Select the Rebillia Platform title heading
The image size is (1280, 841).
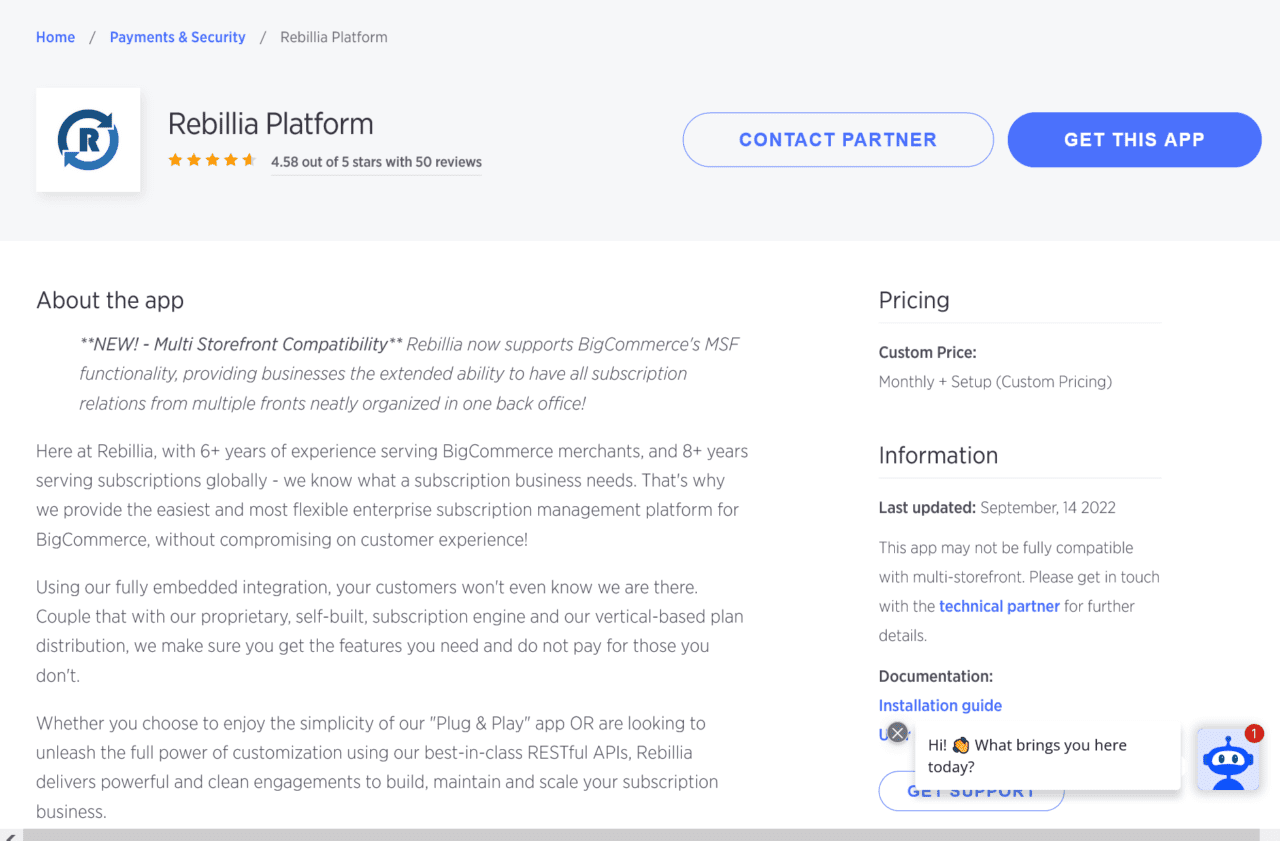pyautogui.click(x=270, y=123)
